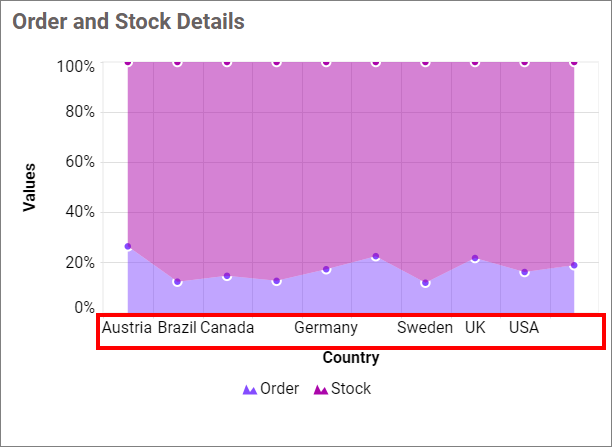Toggle the Stock series legend label
612x447 pixels.
tap(350, 389)
